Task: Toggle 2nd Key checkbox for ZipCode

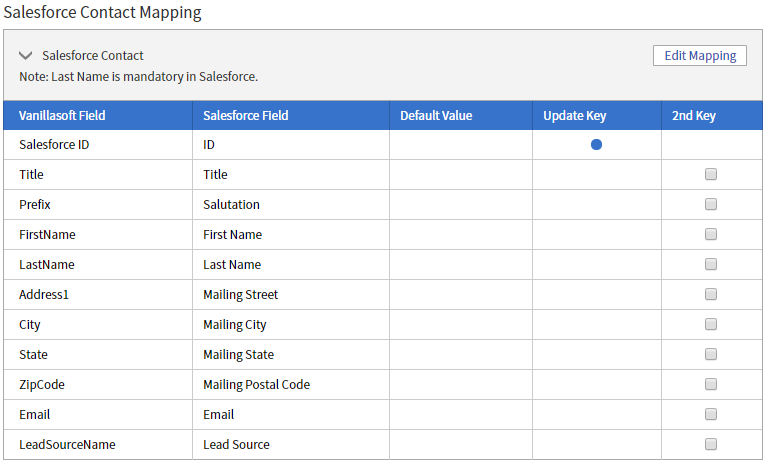Action: (x=711, y=384)
